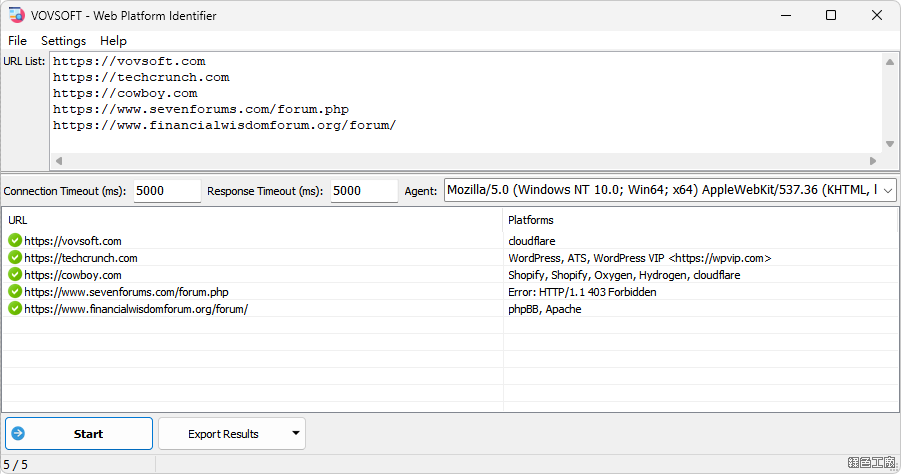Close the Web Platform Identifier window

(877, 16)
